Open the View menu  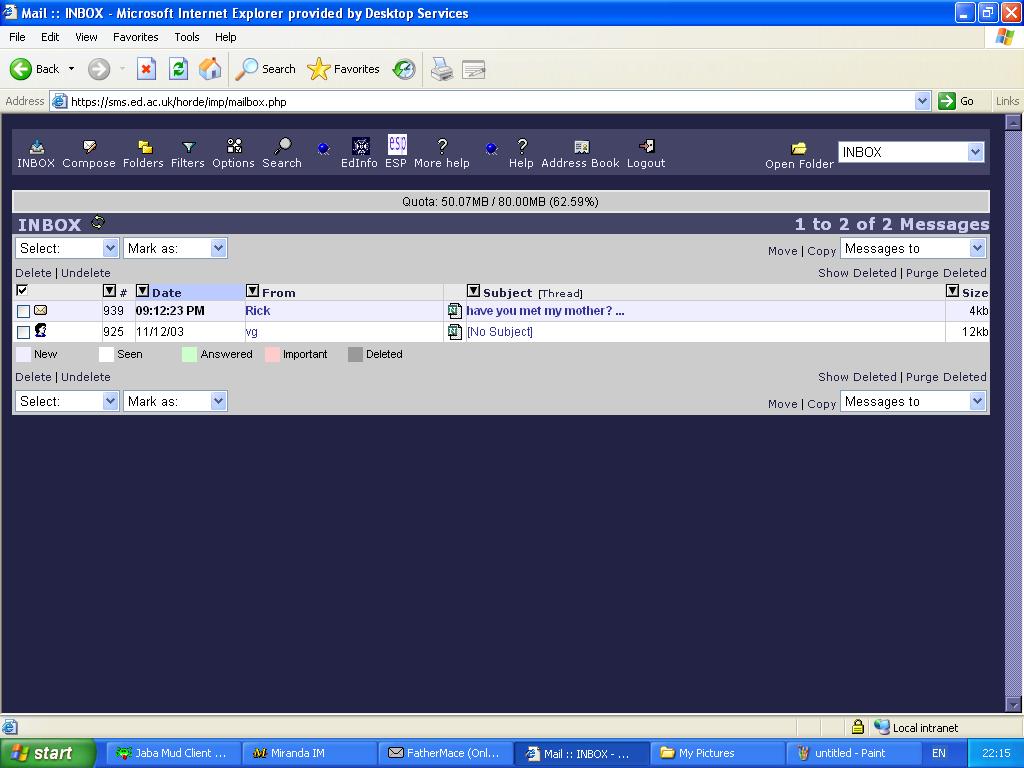[x=86, y=37]
